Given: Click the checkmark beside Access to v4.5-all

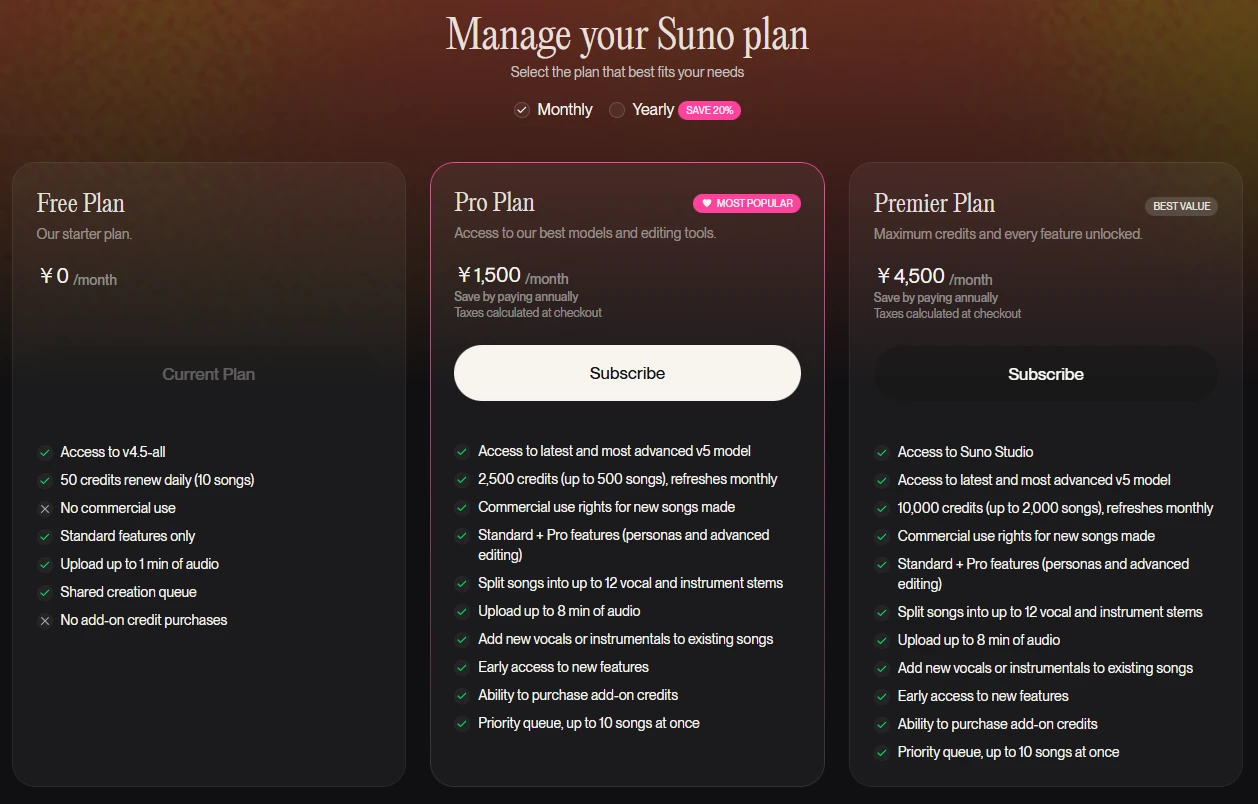Looking at the screenshot, I should click(45, 452).
